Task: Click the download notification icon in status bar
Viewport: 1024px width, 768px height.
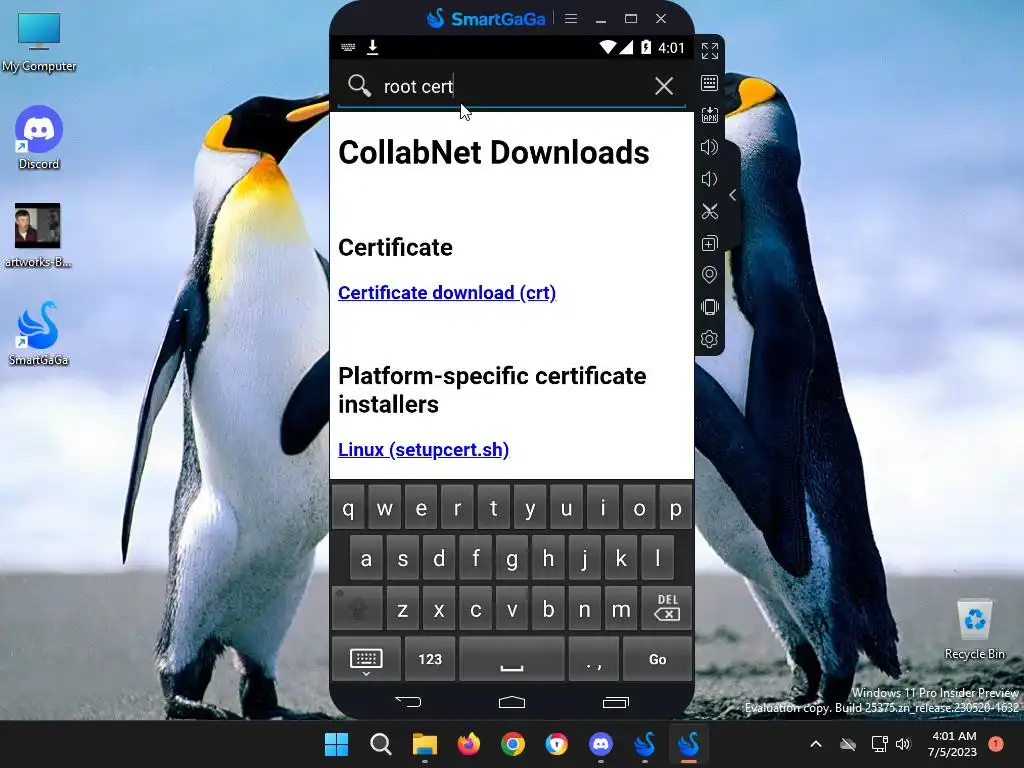Action: [372, 47]
